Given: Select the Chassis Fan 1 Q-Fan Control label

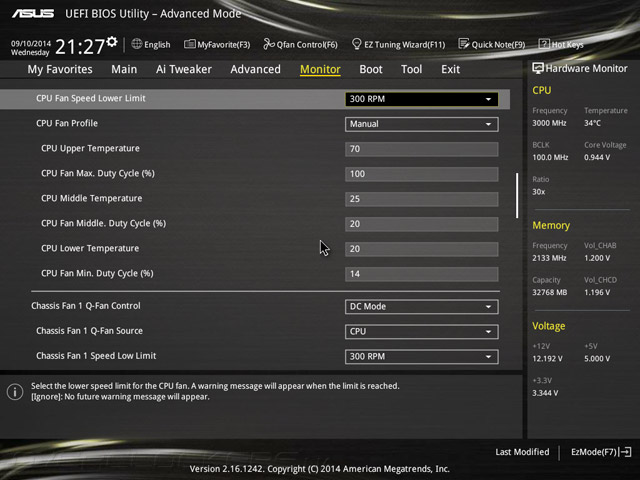Looking at the screenshot, I should [x=86, y=306].
